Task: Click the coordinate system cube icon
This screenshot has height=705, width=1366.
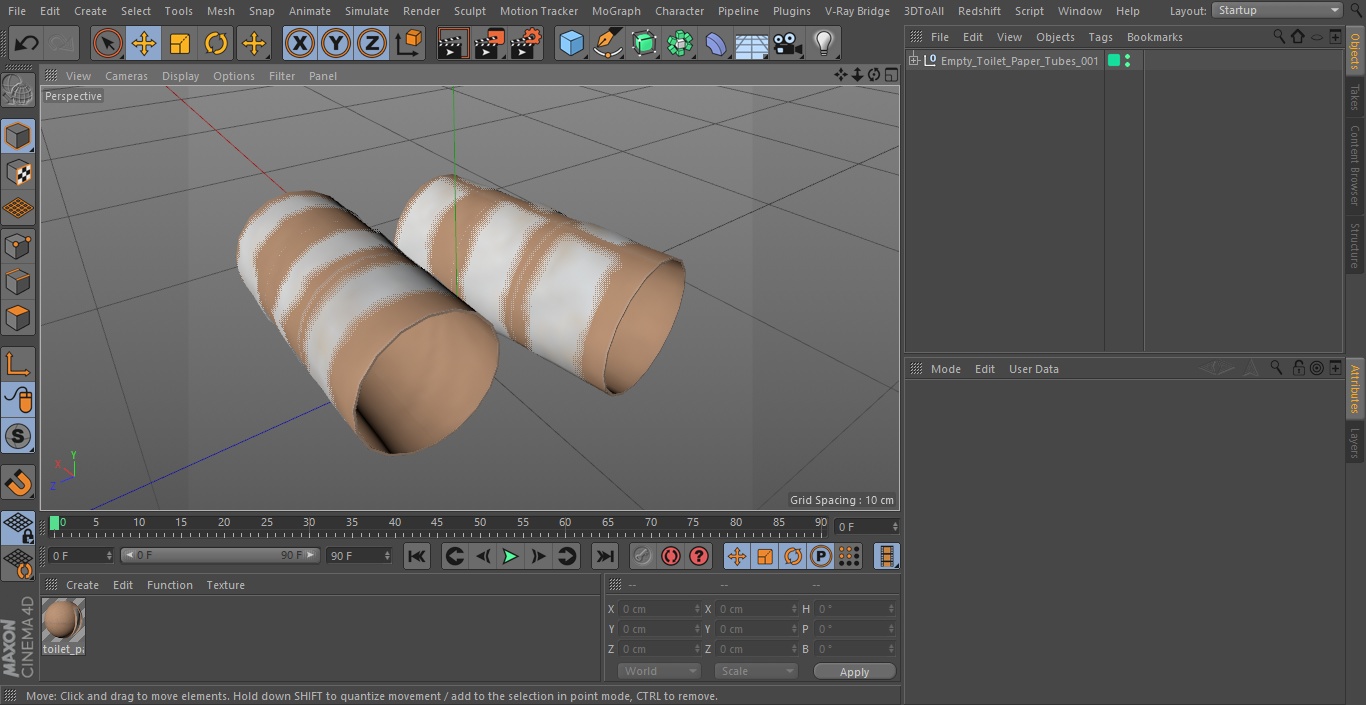Action: [409, 43]
